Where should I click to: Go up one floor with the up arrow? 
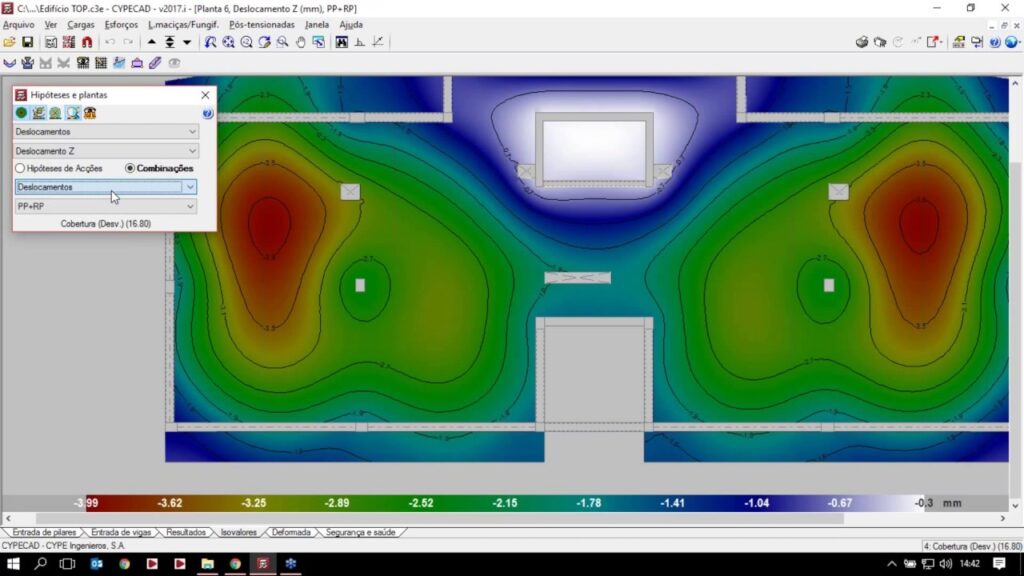pos(152,42)
